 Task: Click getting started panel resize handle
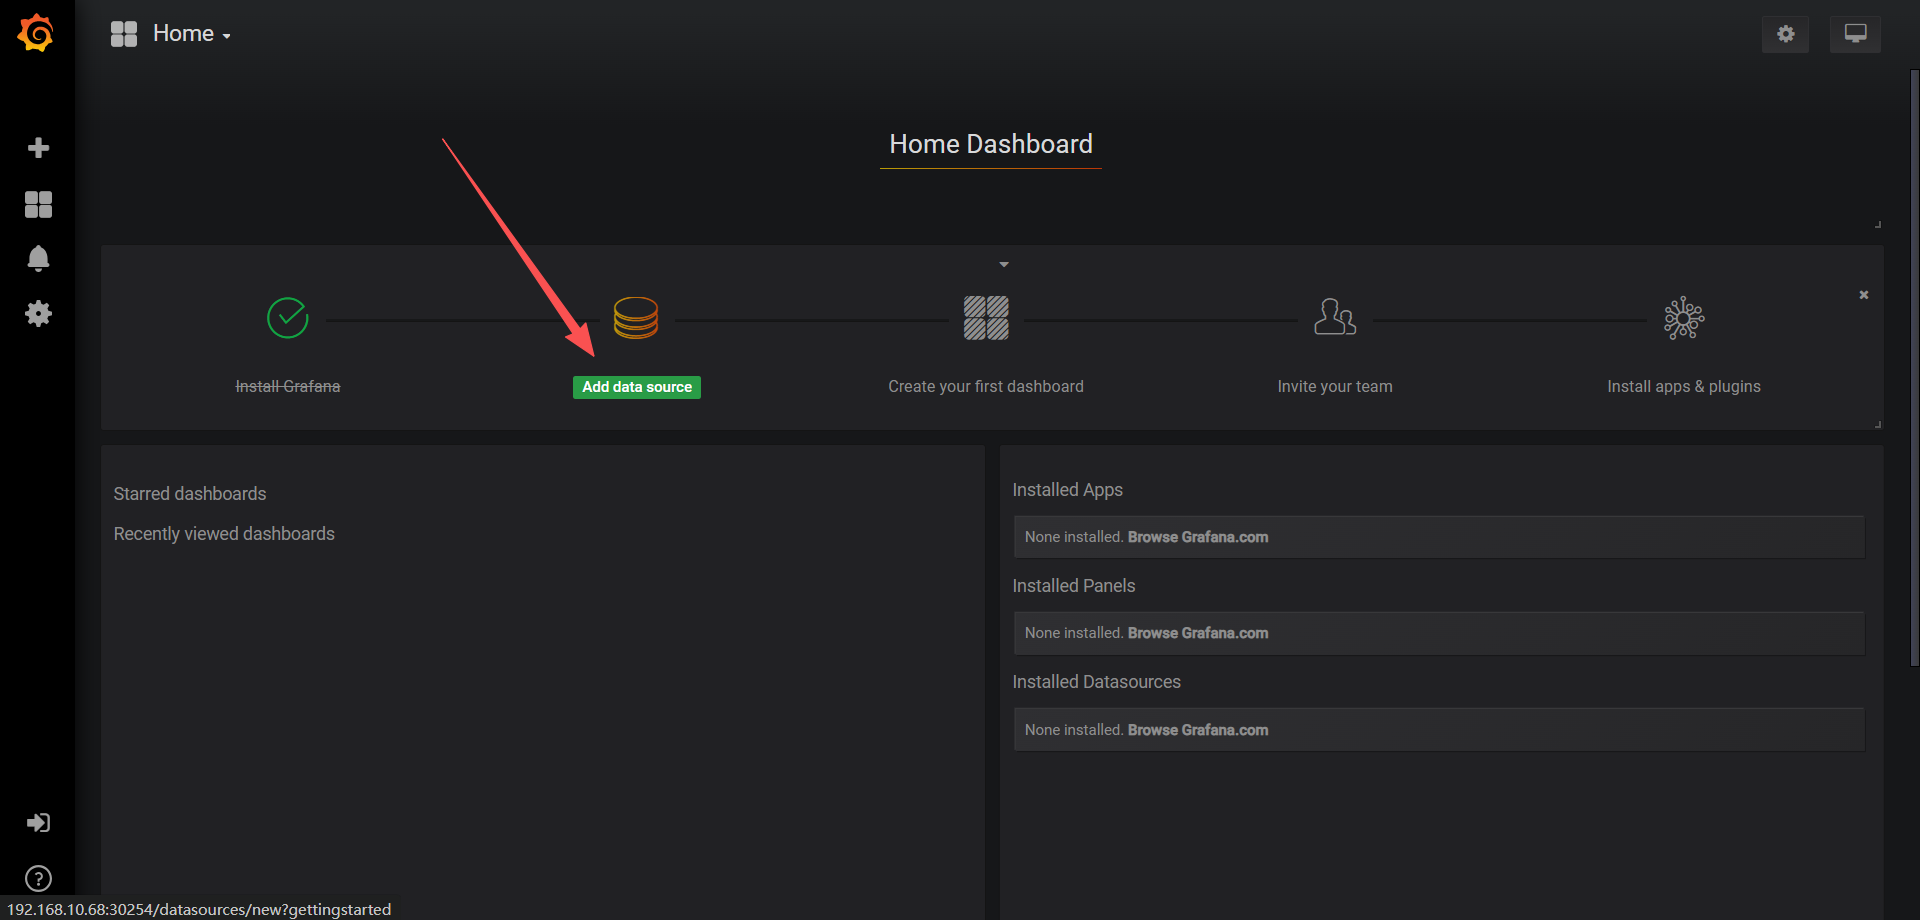(x=1878, y=424)
